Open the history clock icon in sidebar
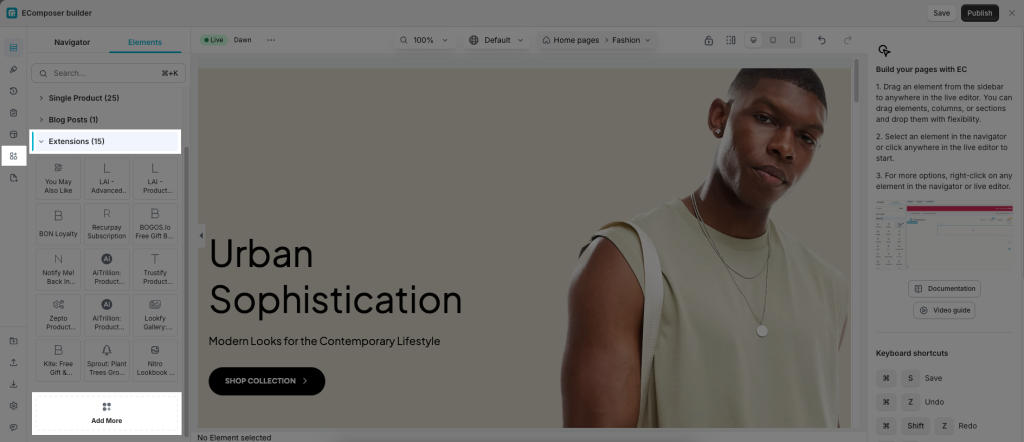 pos(13,91)
